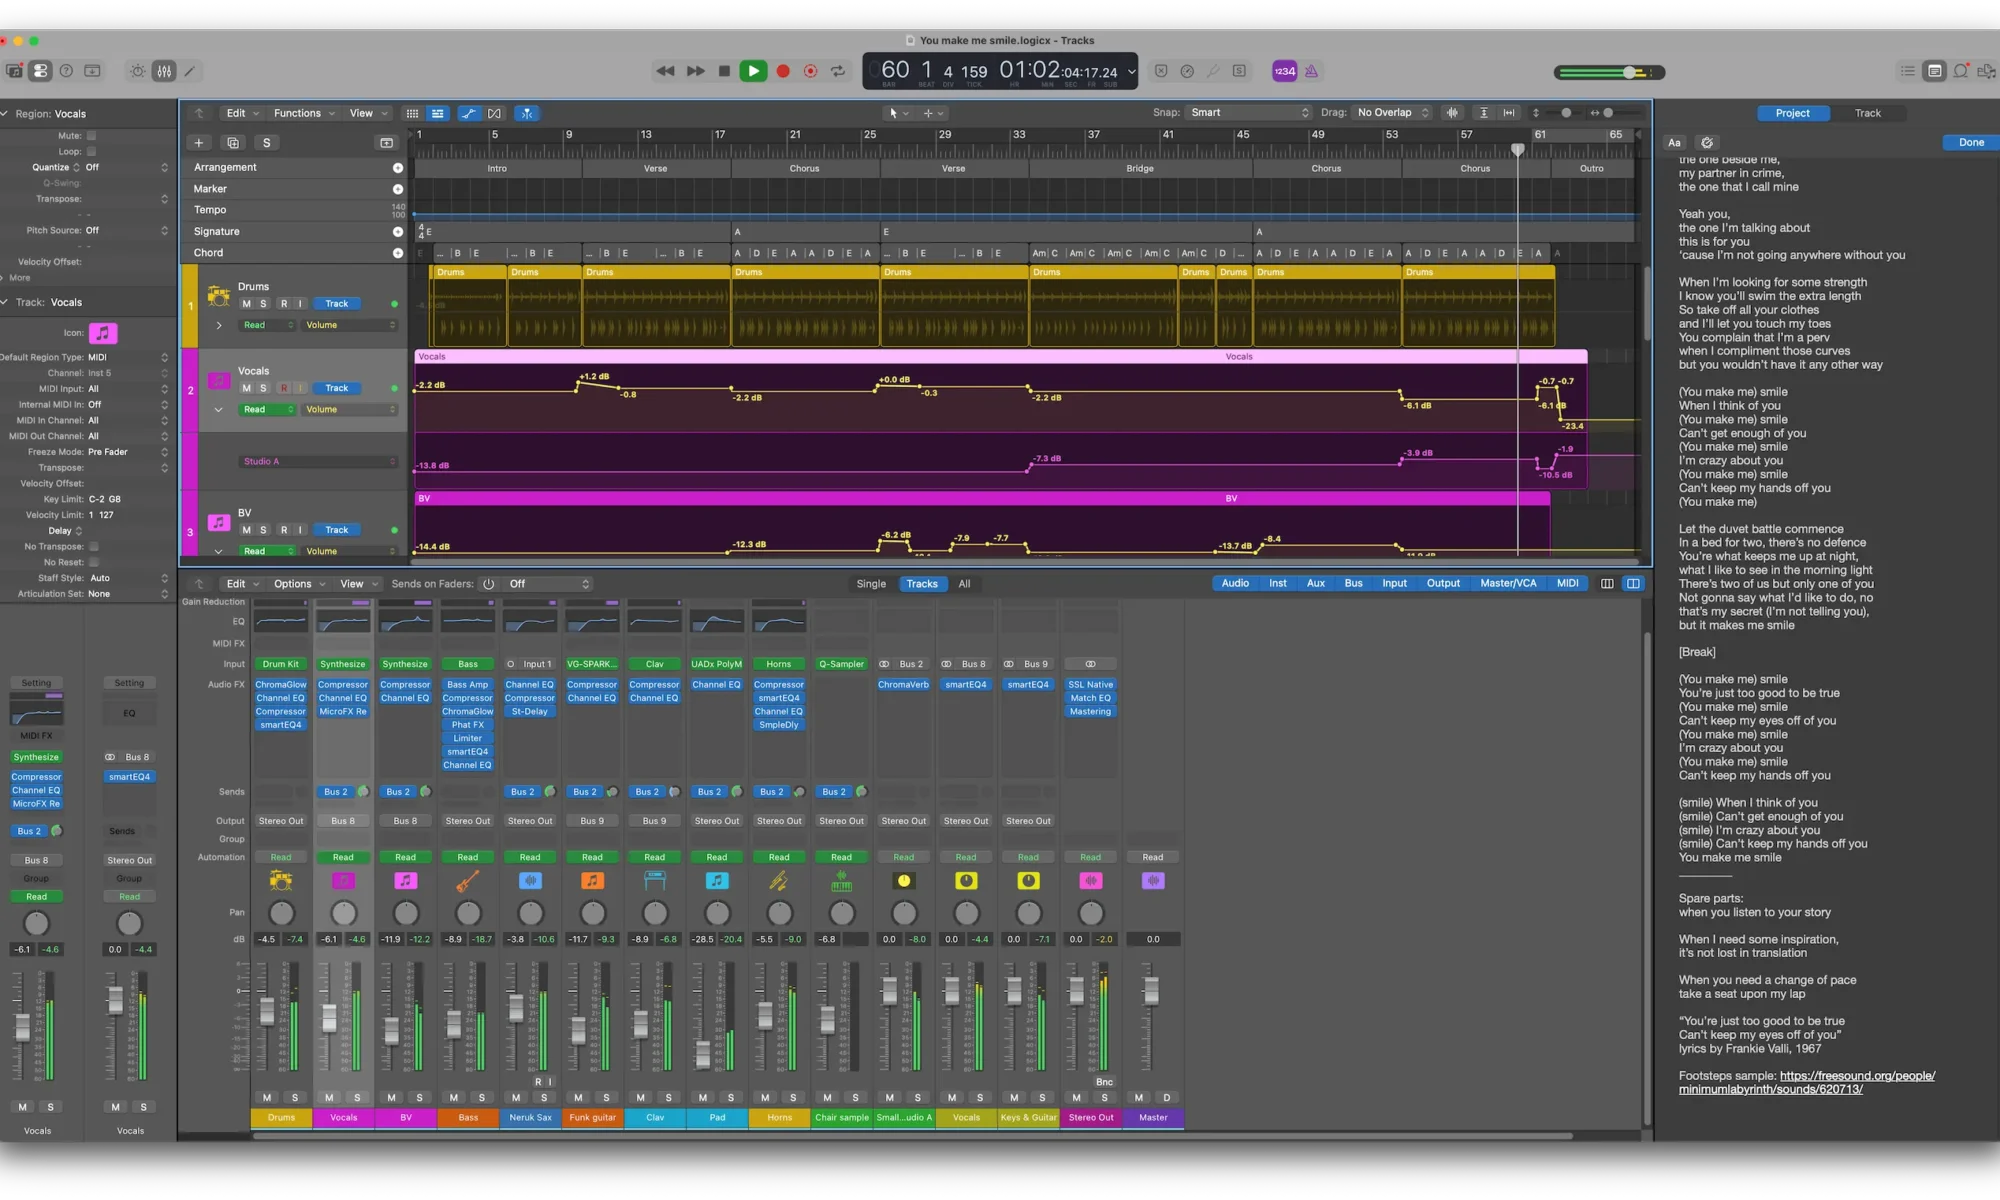Click the Drums track drum kit icon
This screenshot has height=1200, width=2000.
click(218, 296)
